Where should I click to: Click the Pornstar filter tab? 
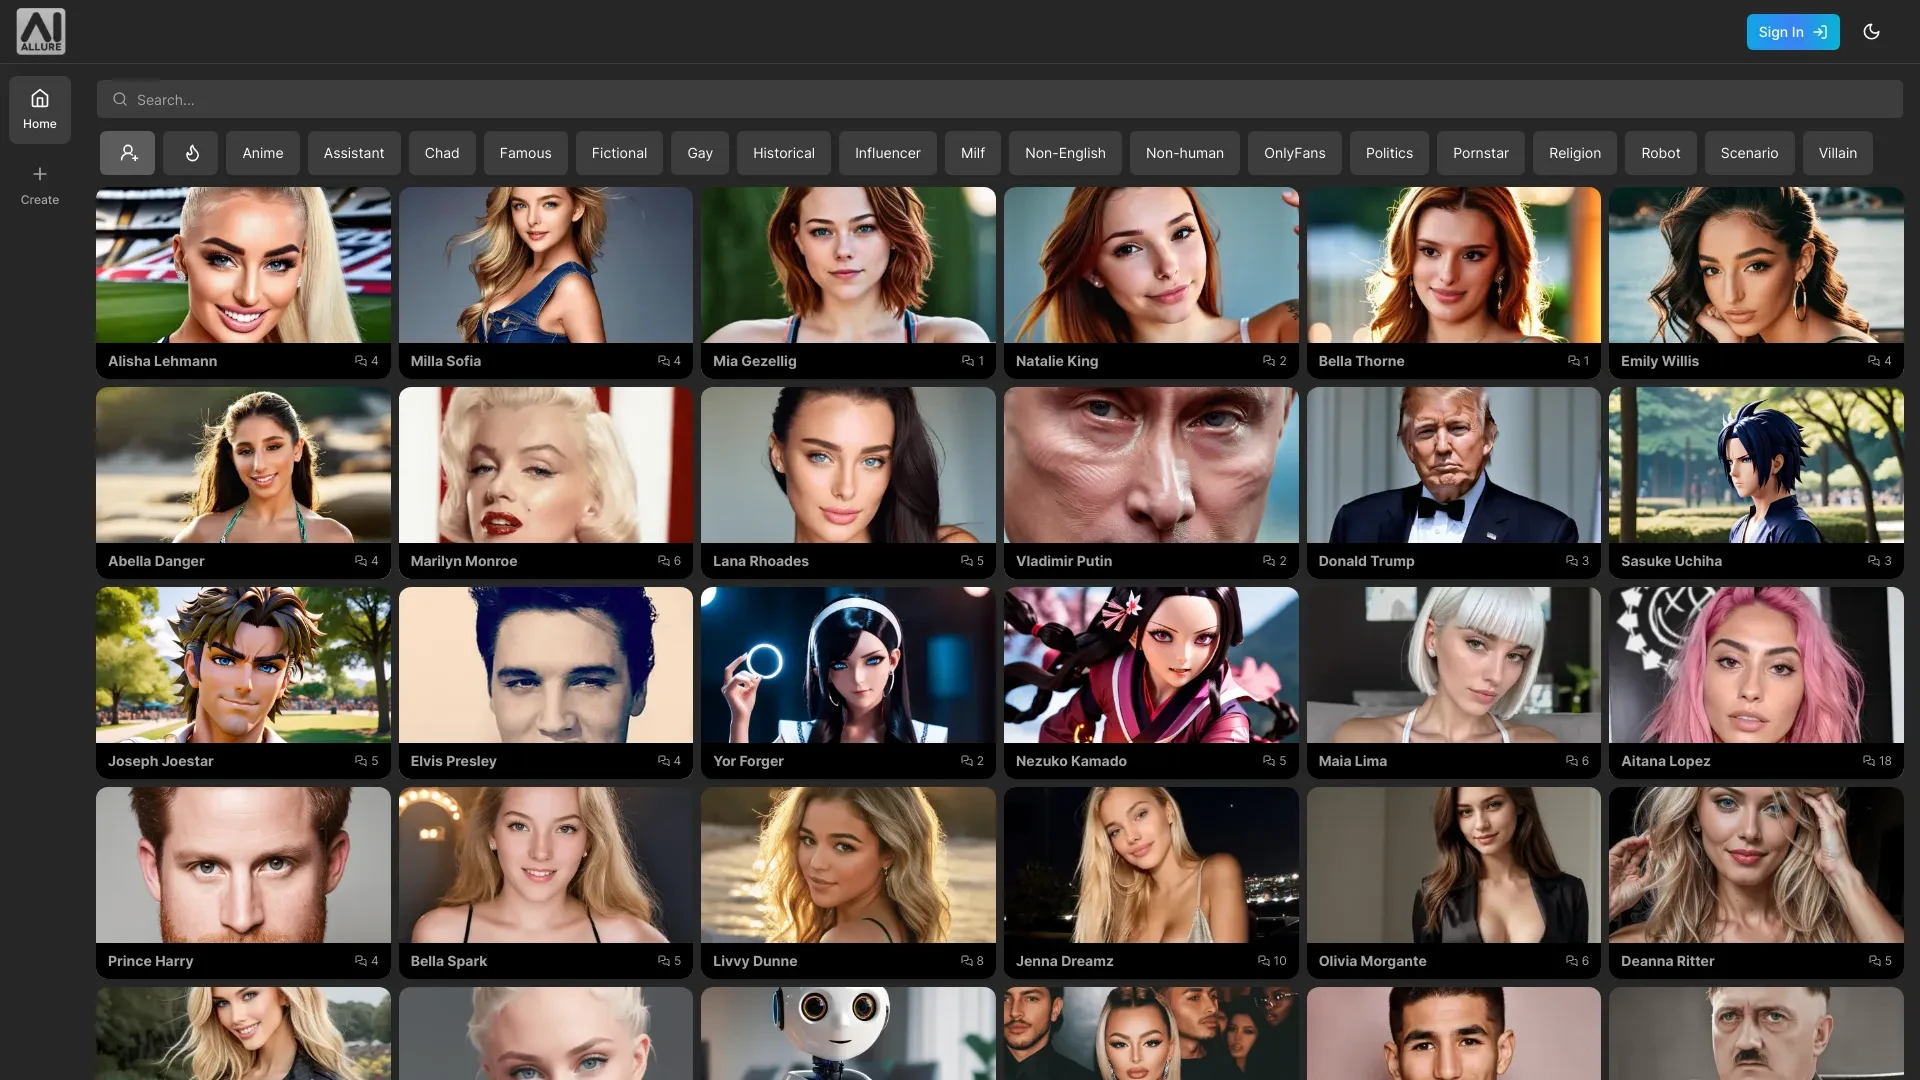point(1480,153)
